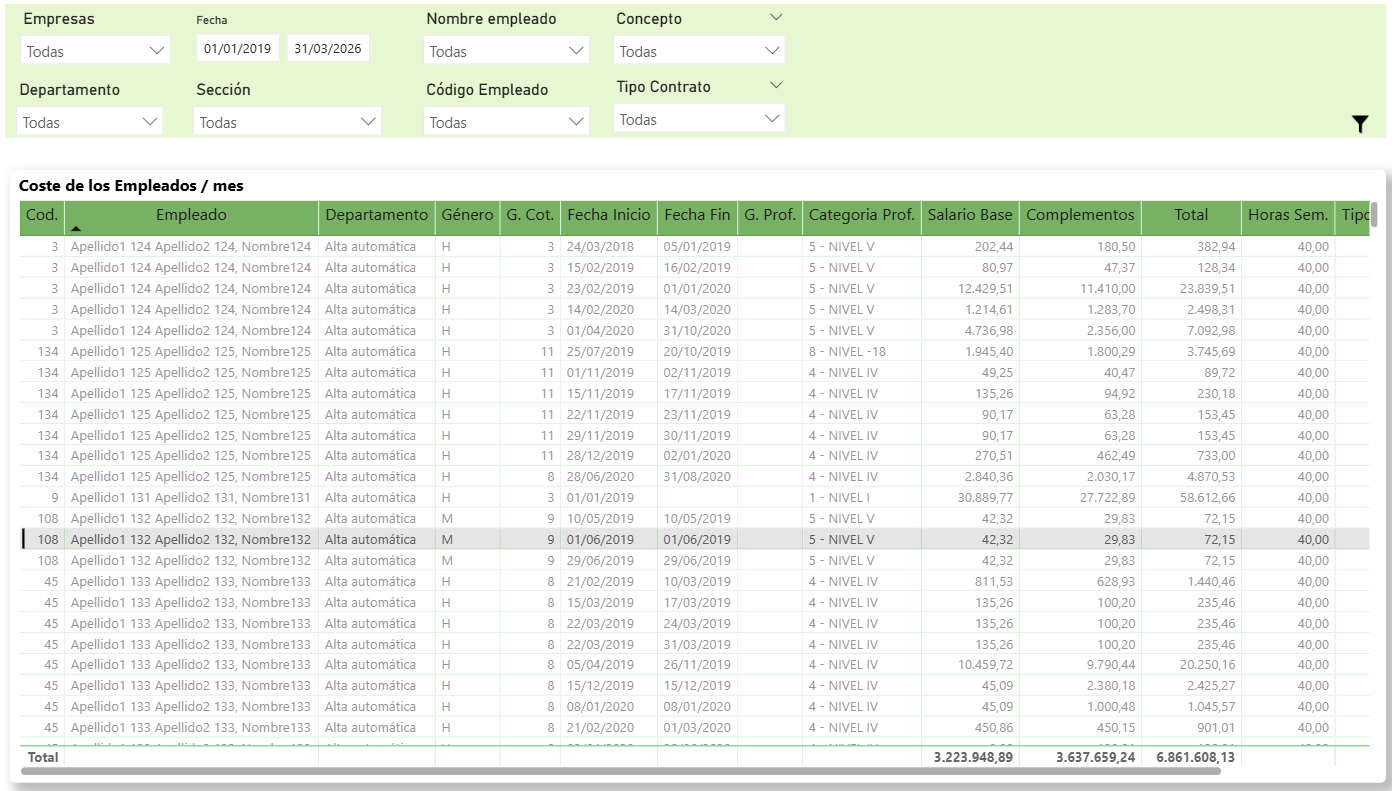Collapse the Concepto slicer chevron
This screenshot has height=791, width=1392.
[776, 18]
